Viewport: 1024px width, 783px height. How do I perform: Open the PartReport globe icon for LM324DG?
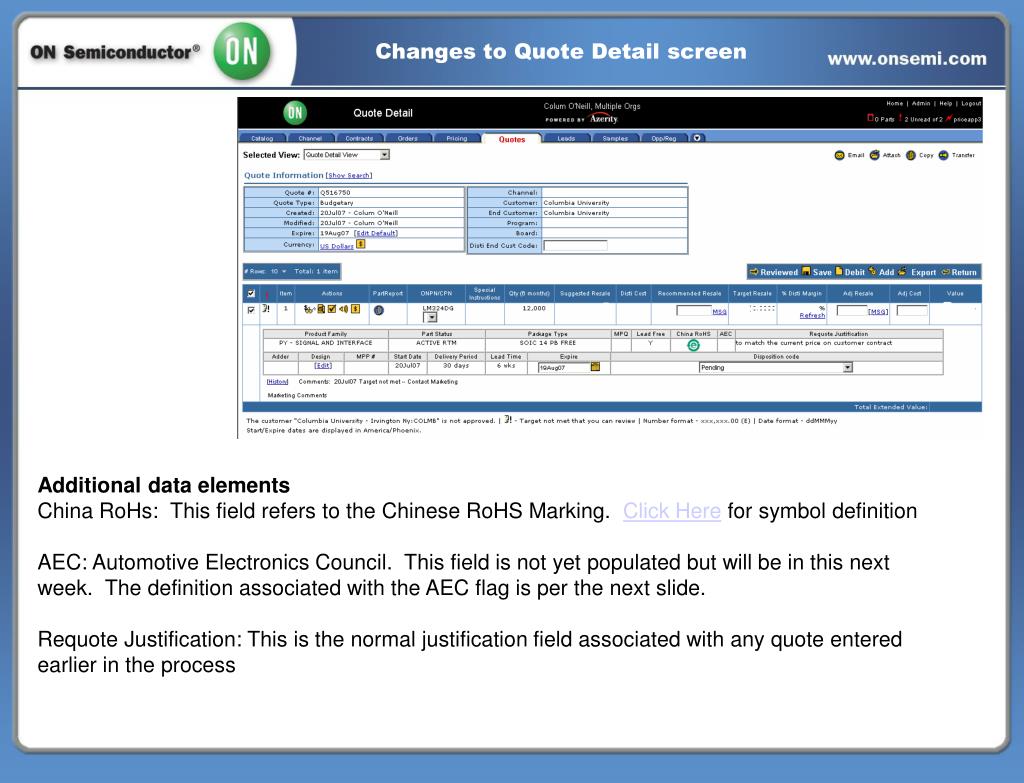coord(379,310)
